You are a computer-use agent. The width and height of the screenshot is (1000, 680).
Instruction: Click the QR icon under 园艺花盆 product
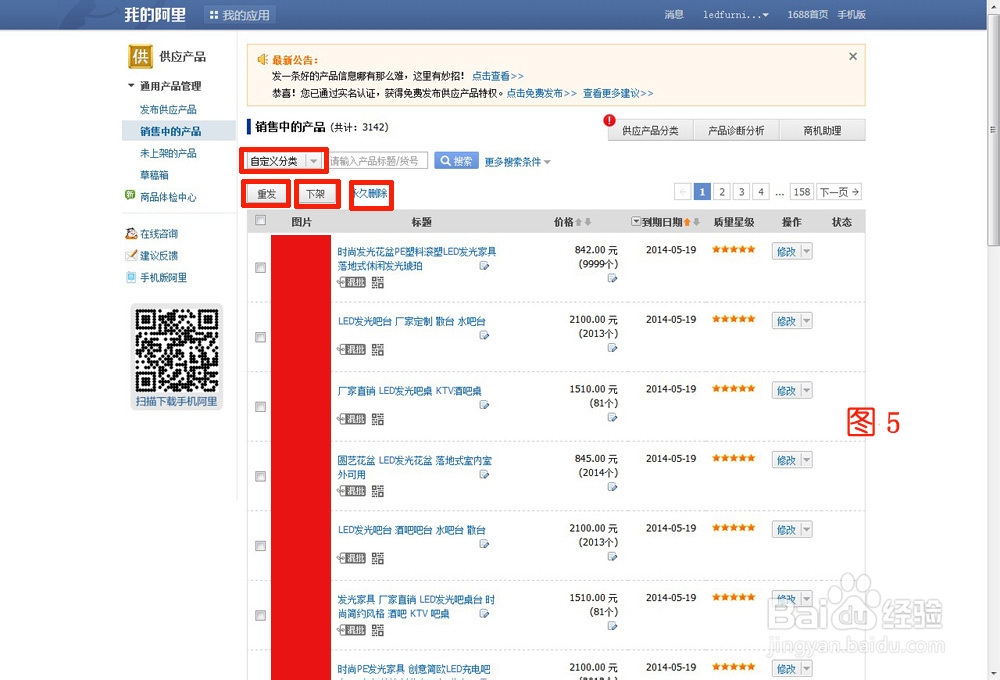click(x=378, y=491)
